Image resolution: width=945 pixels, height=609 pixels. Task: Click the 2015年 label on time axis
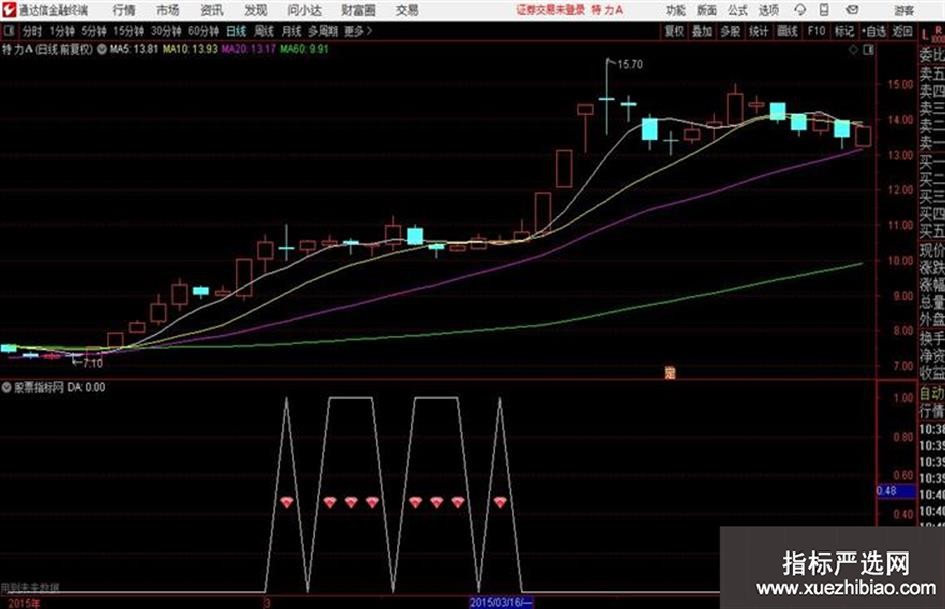pyautogui.click(x=24, y=603)
